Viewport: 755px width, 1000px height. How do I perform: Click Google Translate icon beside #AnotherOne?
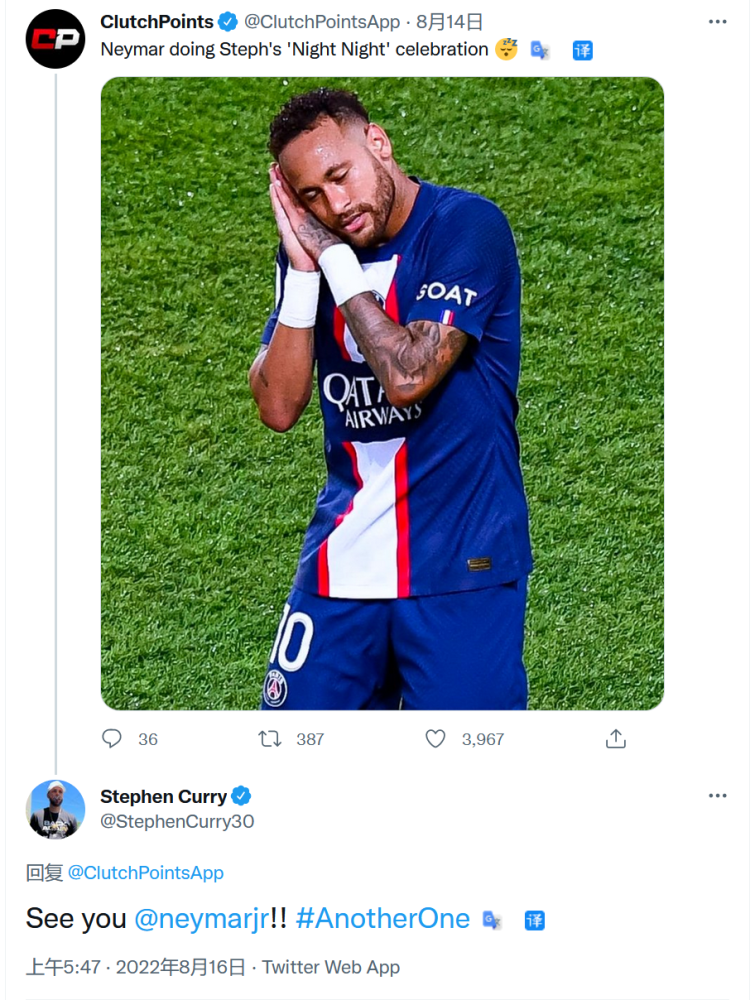pos(492,920)
